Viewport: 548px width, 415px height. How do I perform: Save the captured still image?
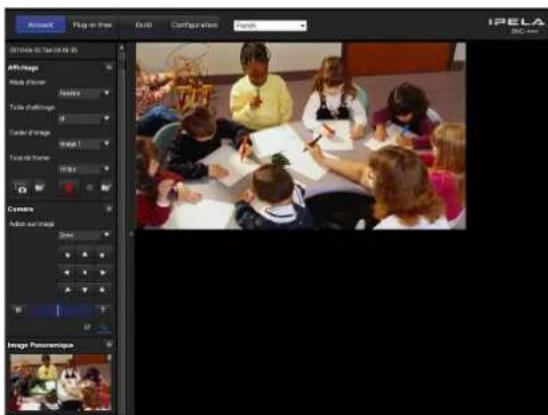pos(39,188)
